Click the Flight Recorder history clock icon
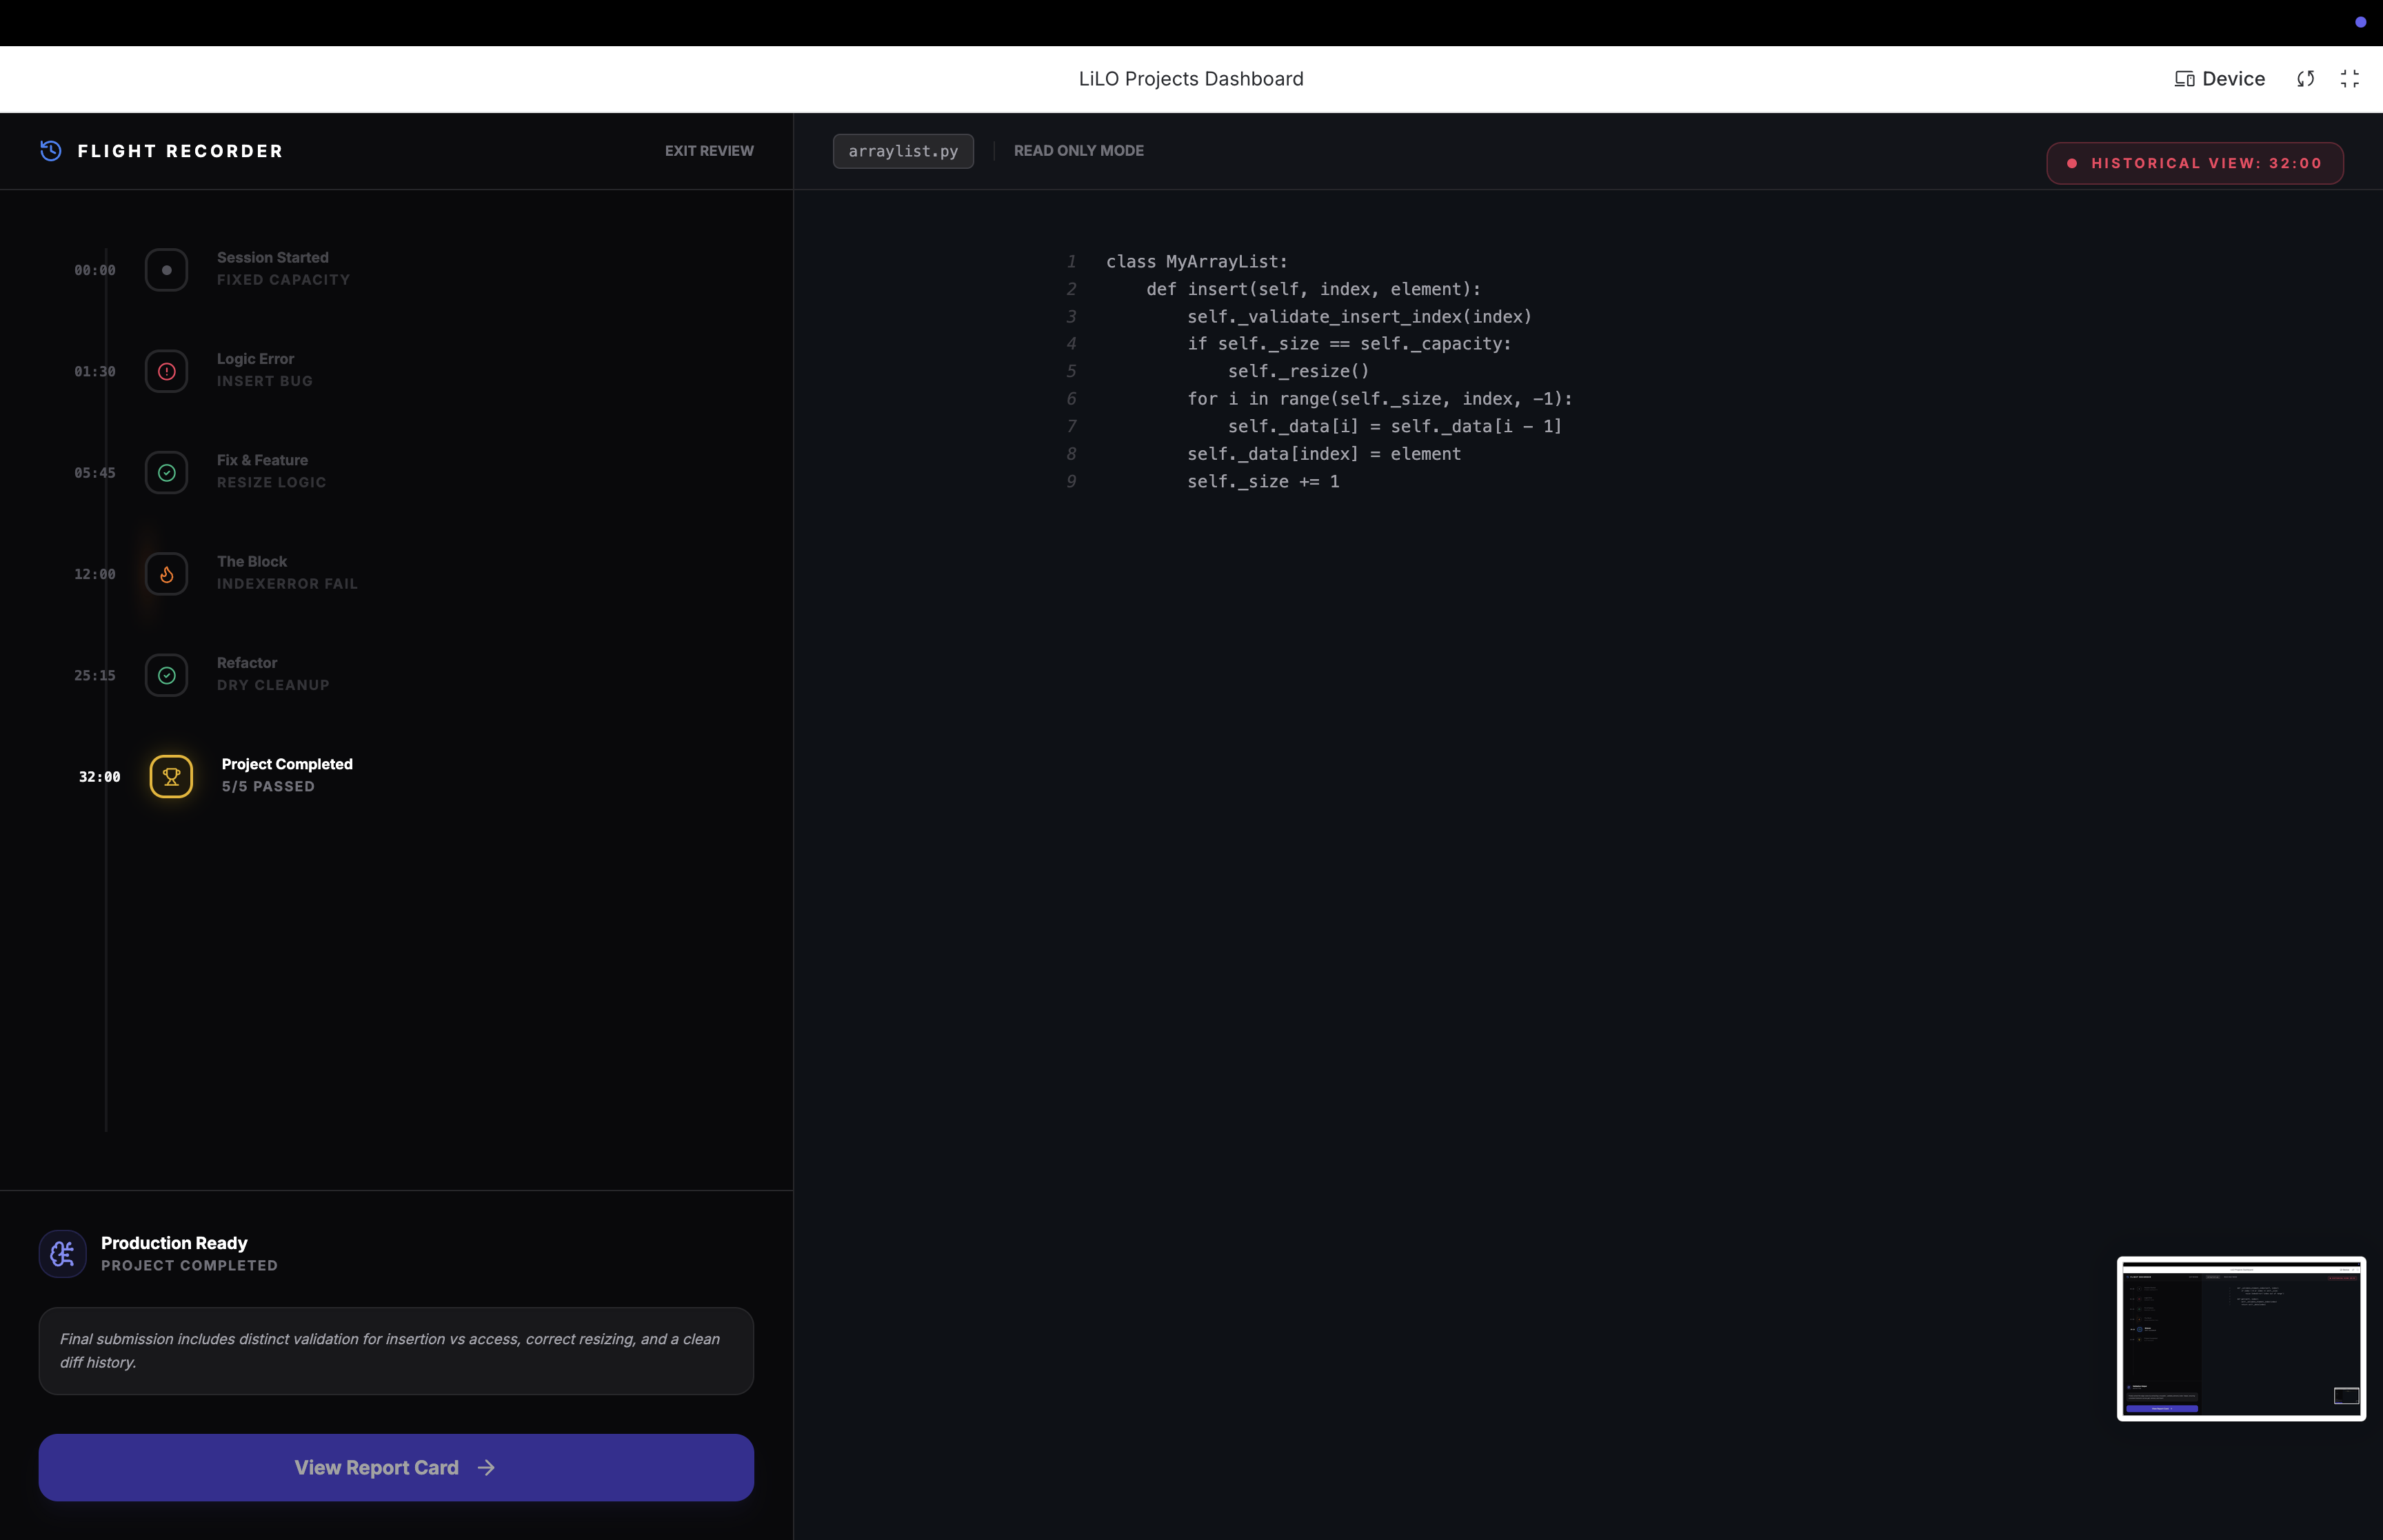 tap(51, 151)
